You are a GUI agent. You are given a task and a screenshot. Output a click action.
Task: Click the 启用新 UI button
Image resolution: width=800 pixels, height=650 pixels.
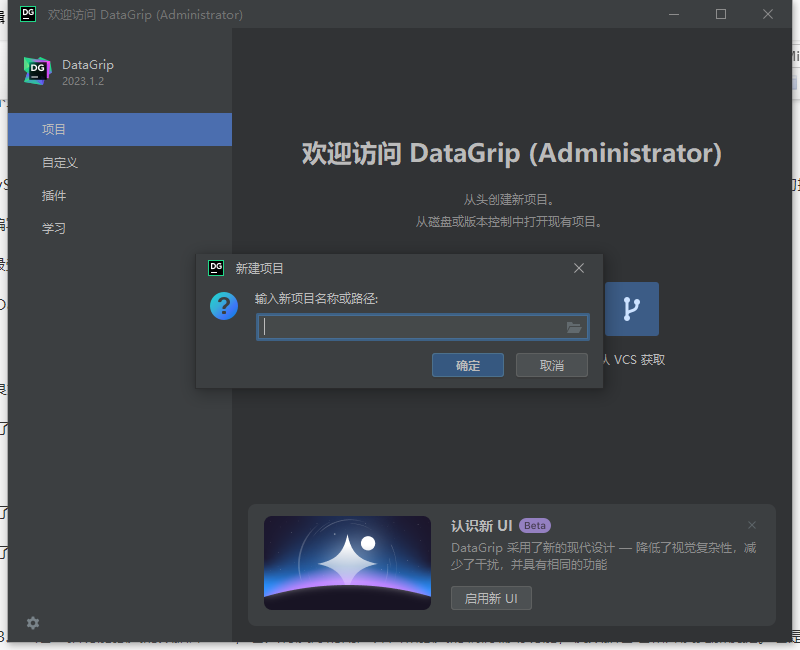coord(491,598)
